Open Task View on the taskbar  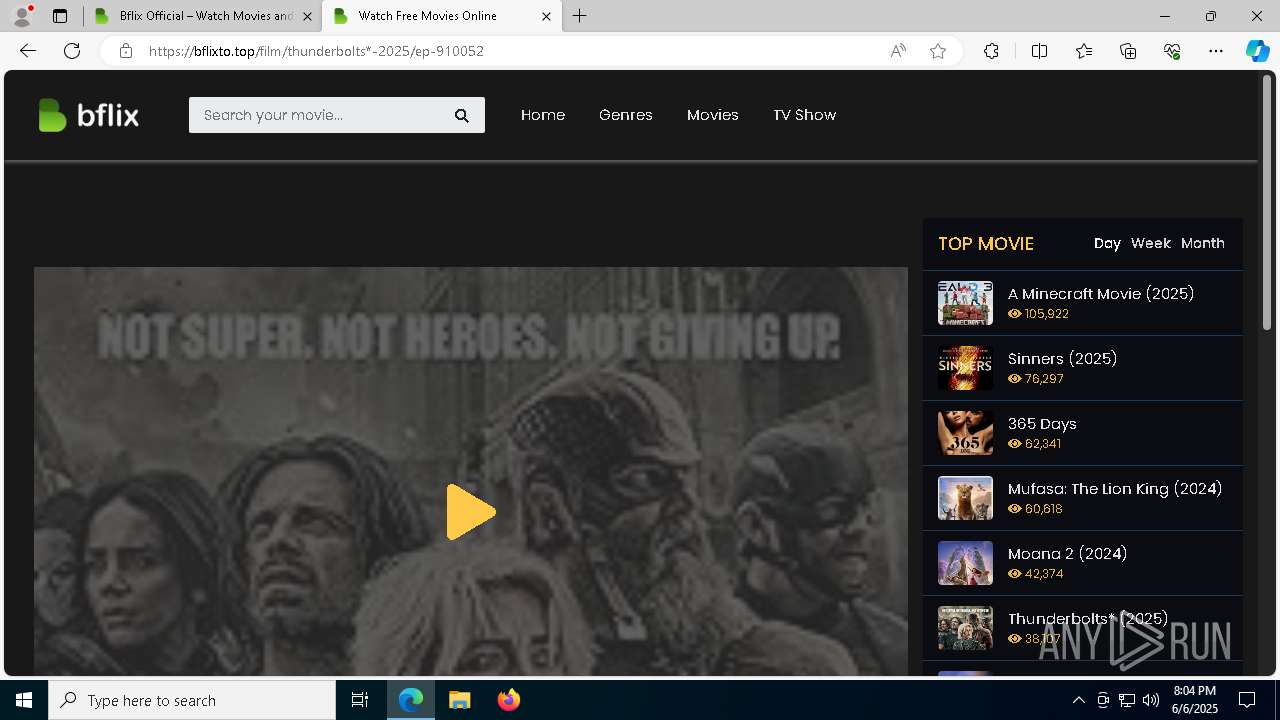coord(360,700)
